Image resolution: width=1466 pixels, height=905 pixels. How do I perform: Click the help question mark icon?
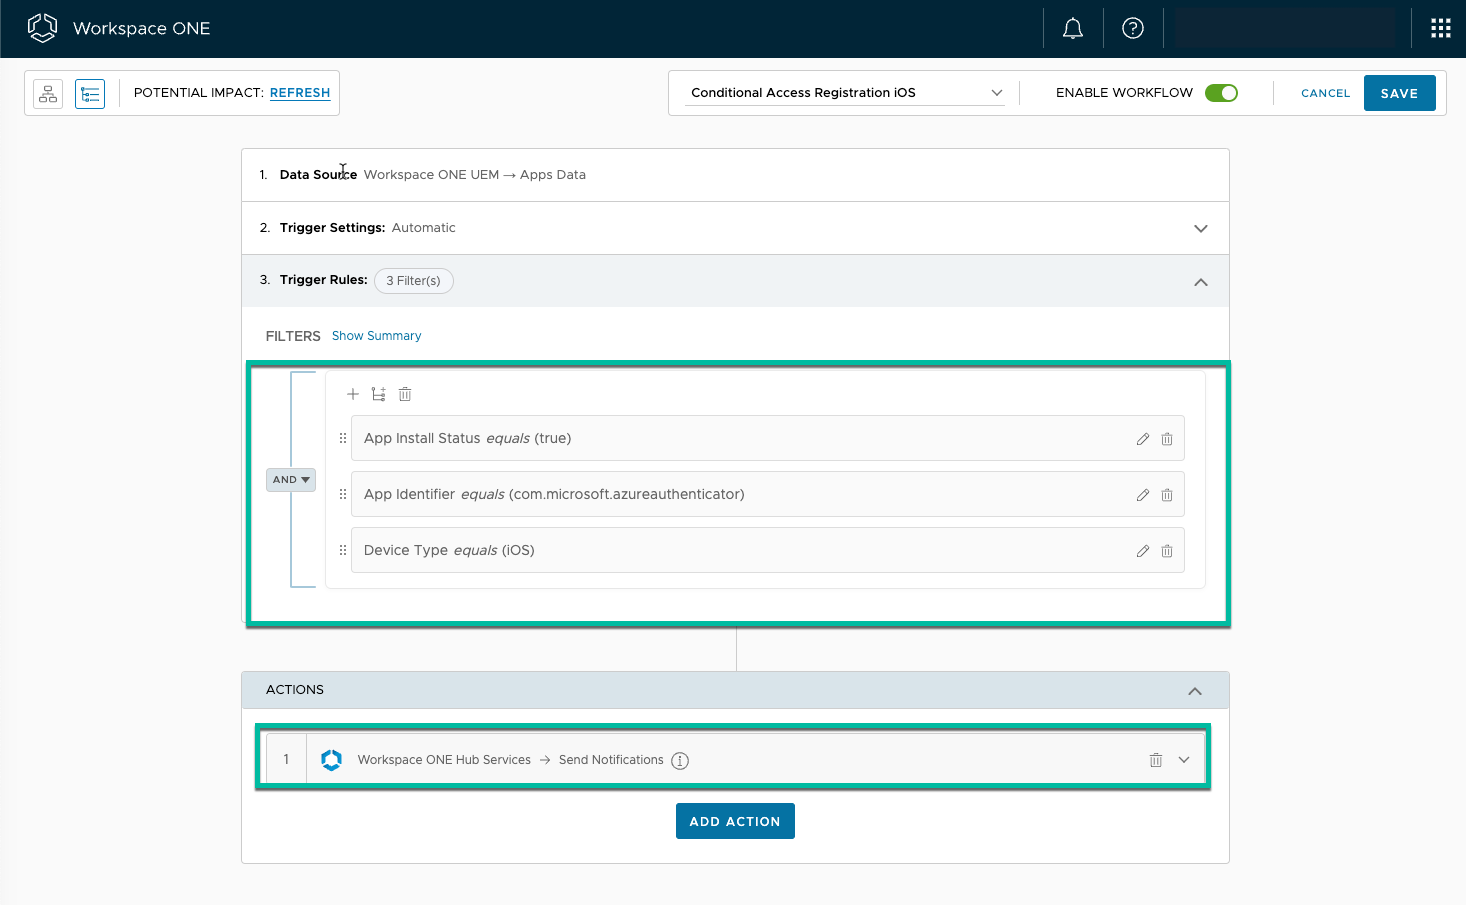[1132, 28]
